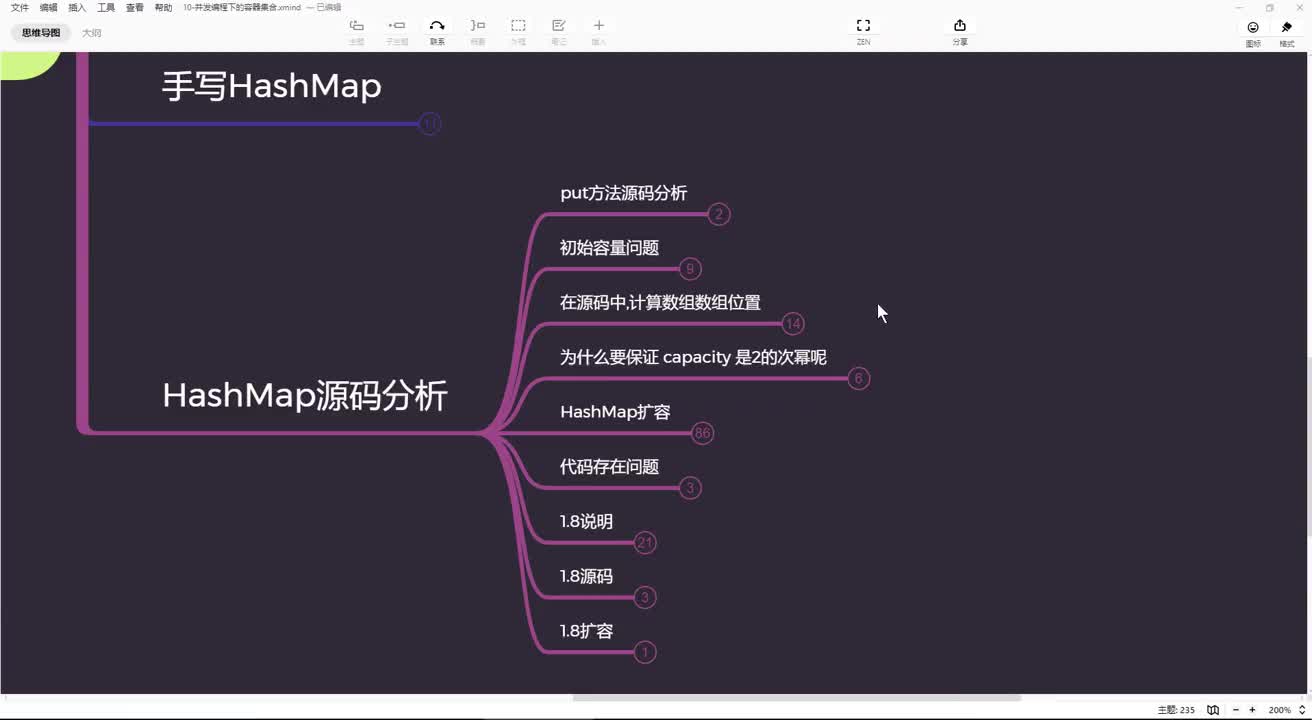Select the 1.8说明 subtopic

tap(586, 522)
